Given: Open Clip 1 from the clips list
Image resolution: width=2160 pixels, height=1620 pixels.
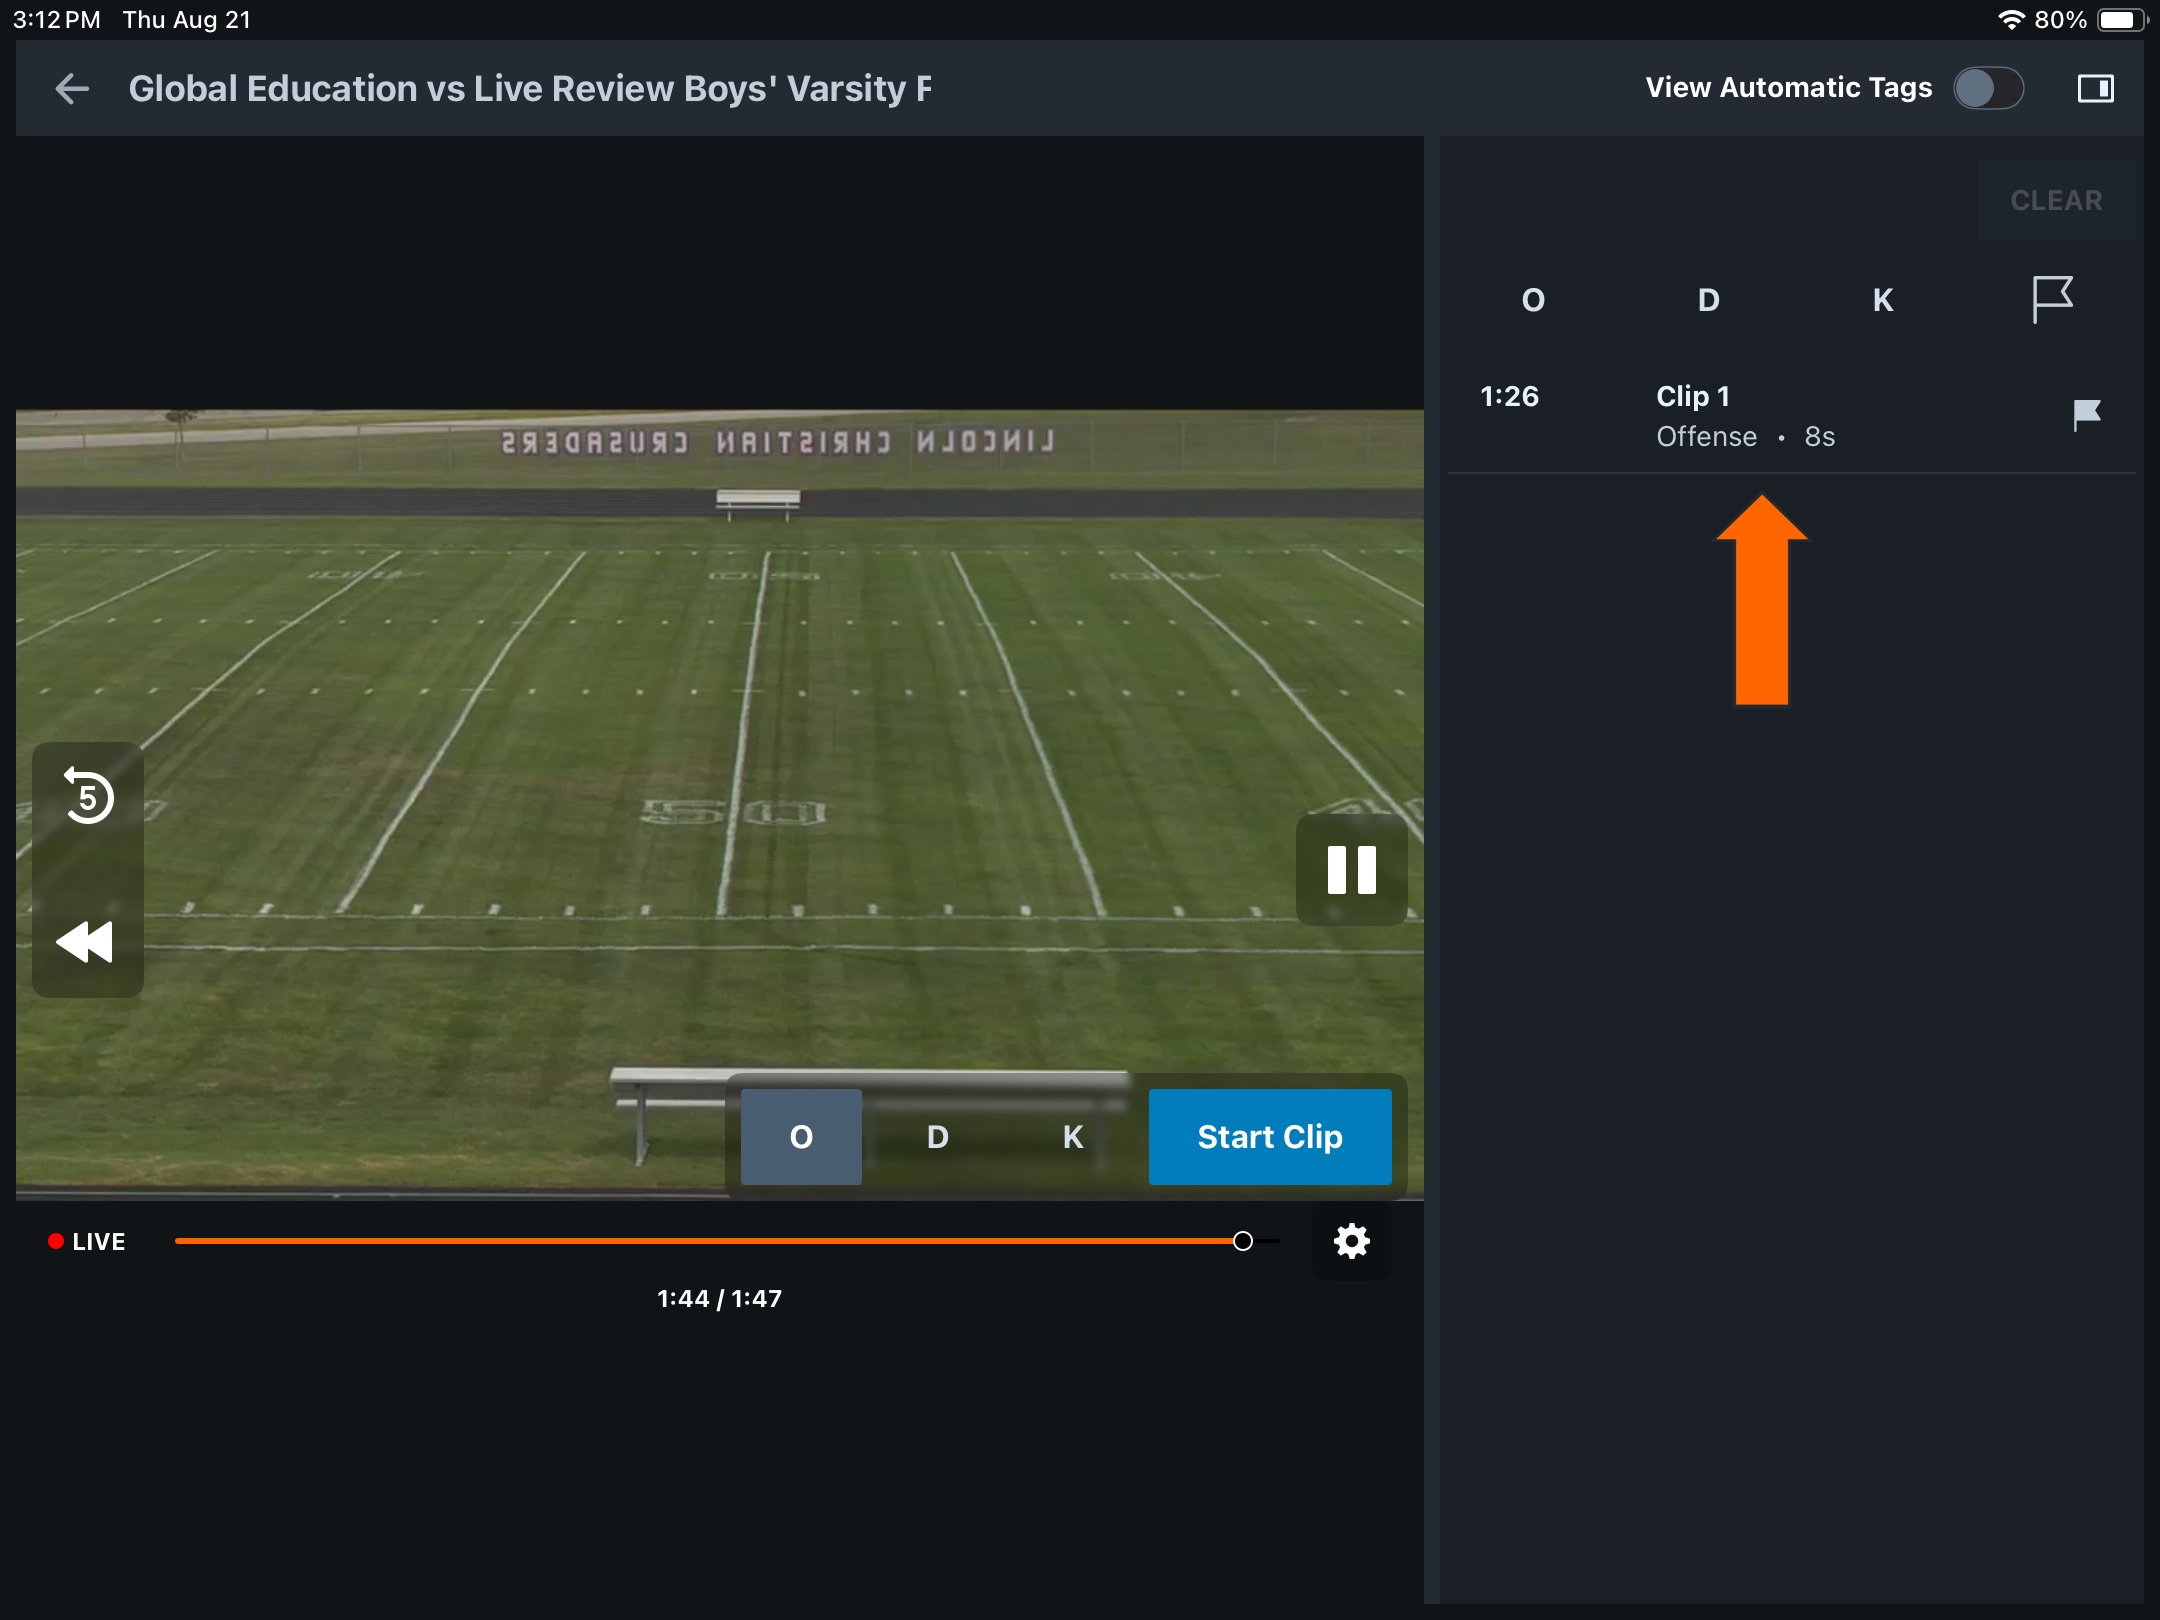Looking at the screenshot, I should tap(1694, 396).
